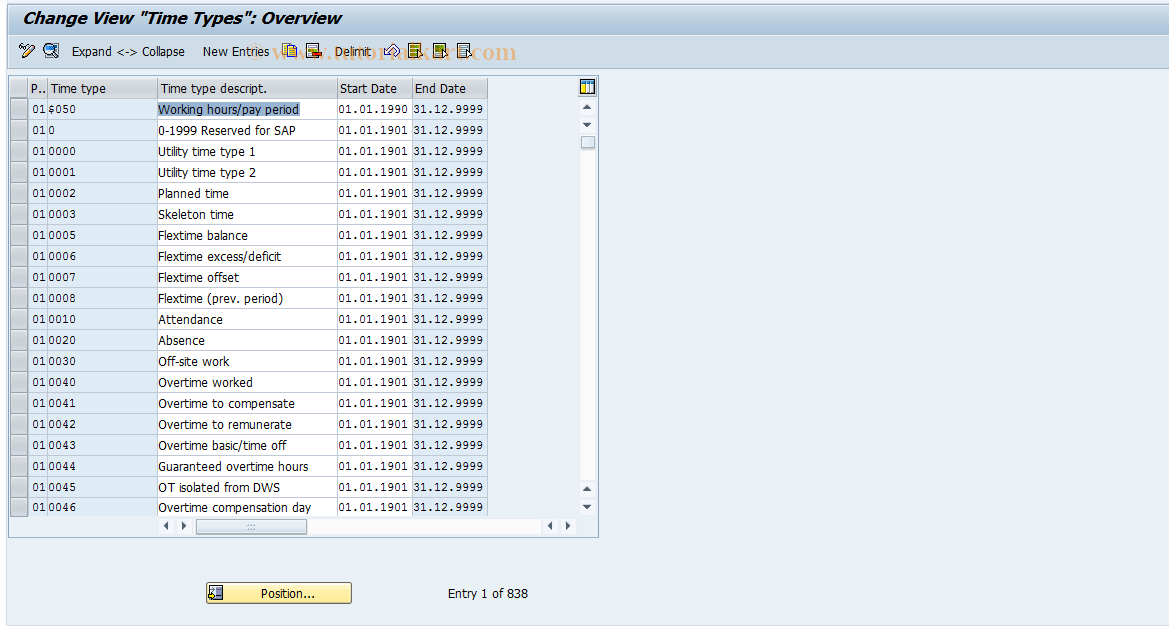
Task: Click start date 01.01.1990
Action: [x=373, y=109]
